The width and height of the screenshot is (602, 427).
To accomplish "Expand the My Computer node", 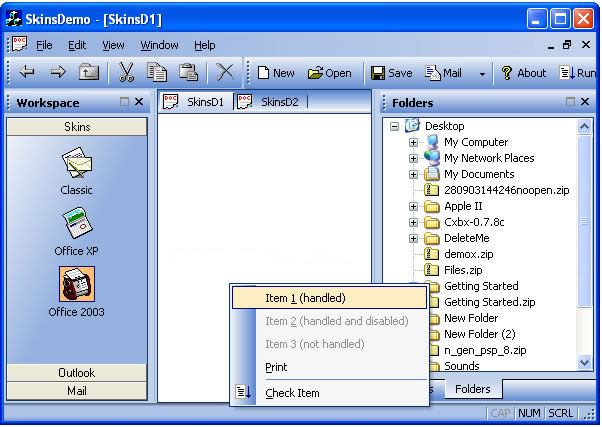I will 413,142.
